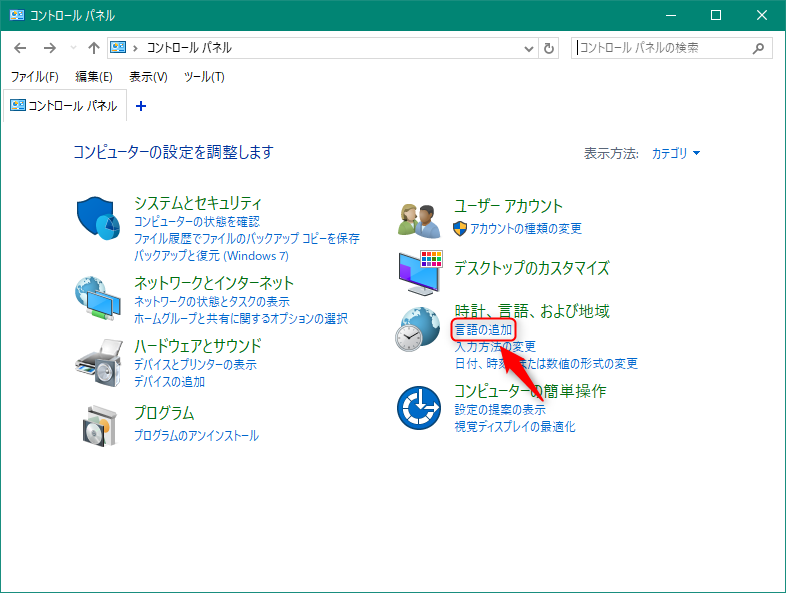Click the Ease of Access icon
Image resolution: width=786 pixels, height=593 pixels.
[419, 408]
